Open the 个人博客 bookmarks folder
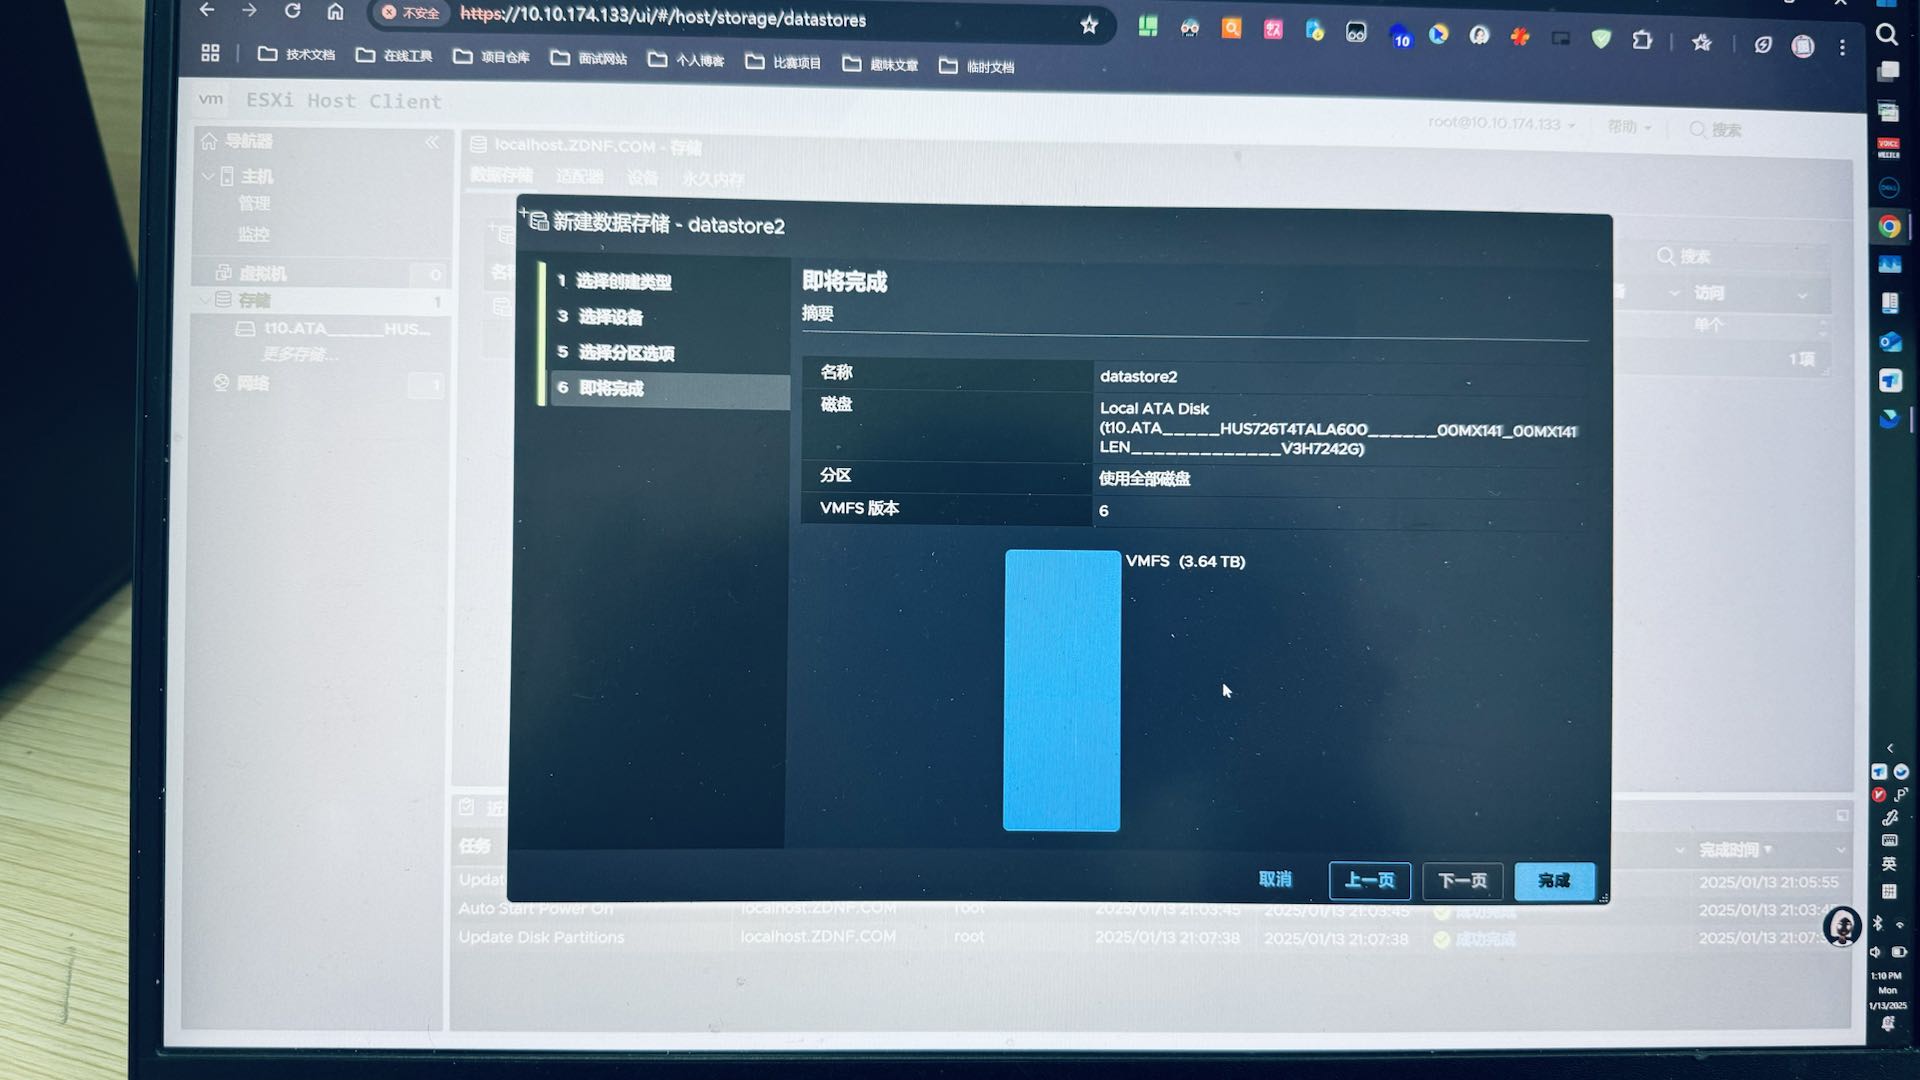The image size is (1920, 1080). 687,61
